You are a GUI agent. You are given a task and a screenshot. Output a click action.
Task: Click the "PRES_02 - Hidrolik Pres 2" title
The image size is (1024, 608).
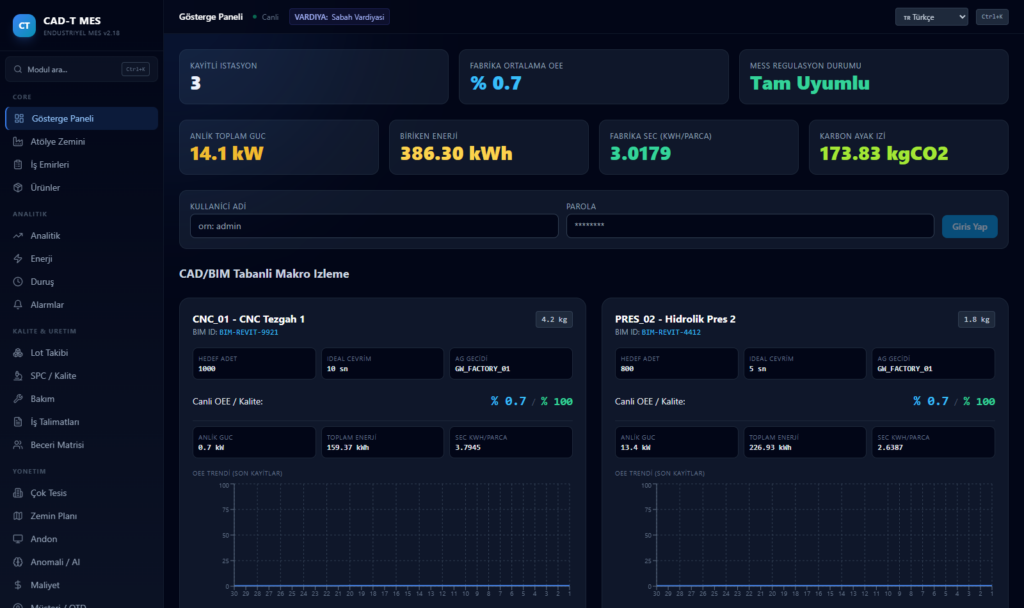pyautogui.click(x=675, y=319)
